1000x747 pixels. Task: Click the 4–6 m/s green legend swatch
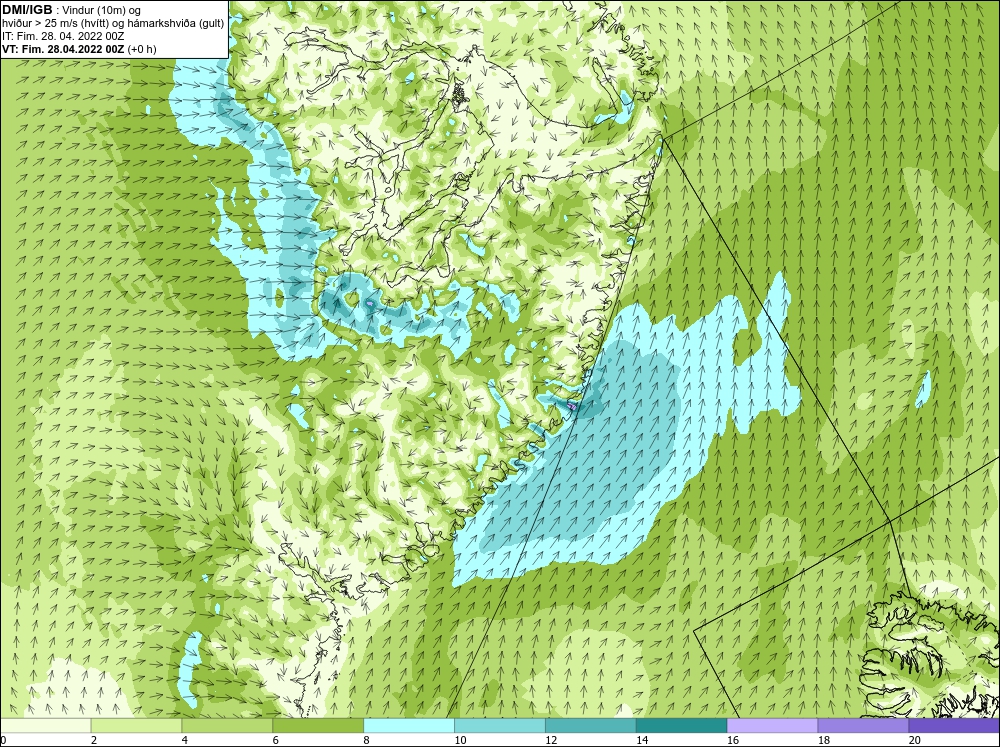tap(227, 725)
